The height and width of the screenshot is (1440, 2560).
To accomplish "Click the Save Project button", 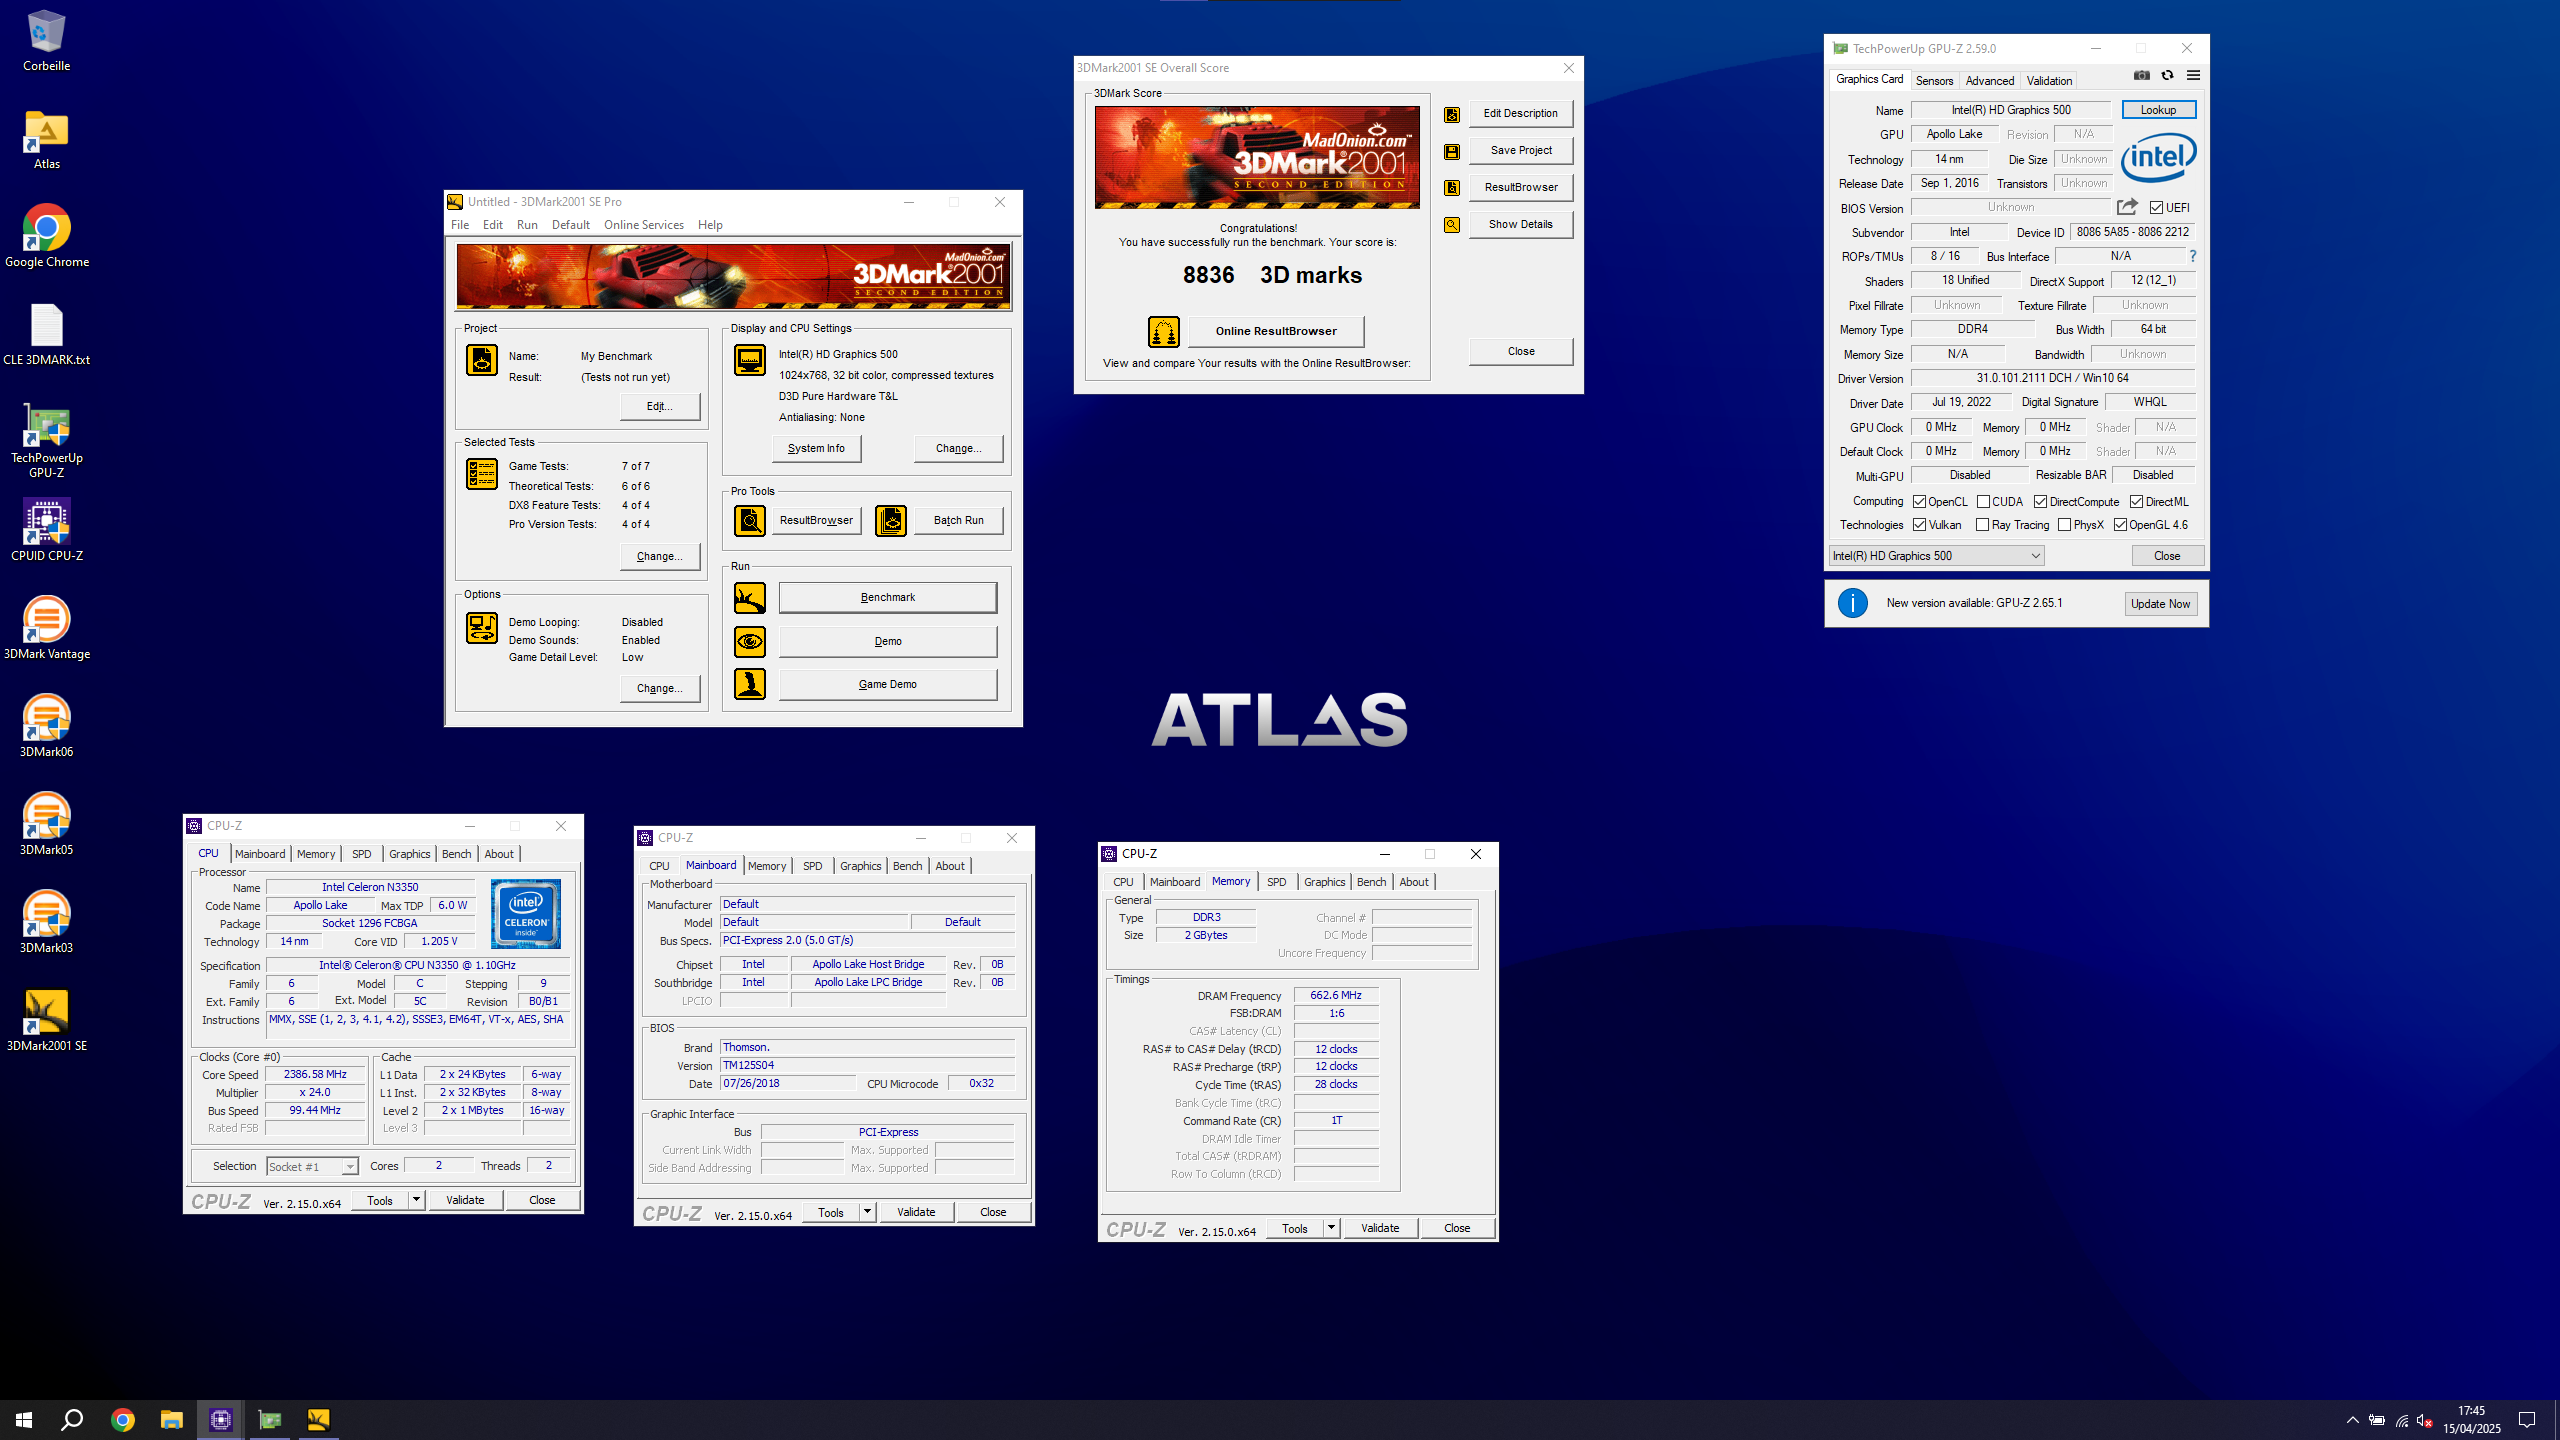I will pos(1520,150).
